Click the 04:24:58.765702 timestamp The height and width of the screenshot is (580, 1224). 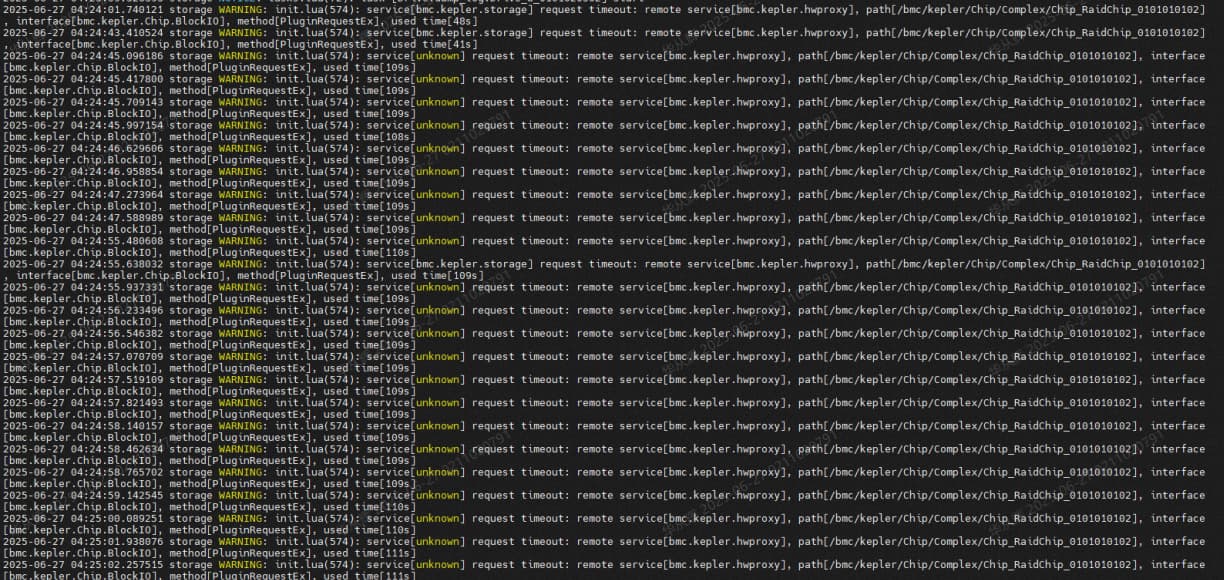116,472
